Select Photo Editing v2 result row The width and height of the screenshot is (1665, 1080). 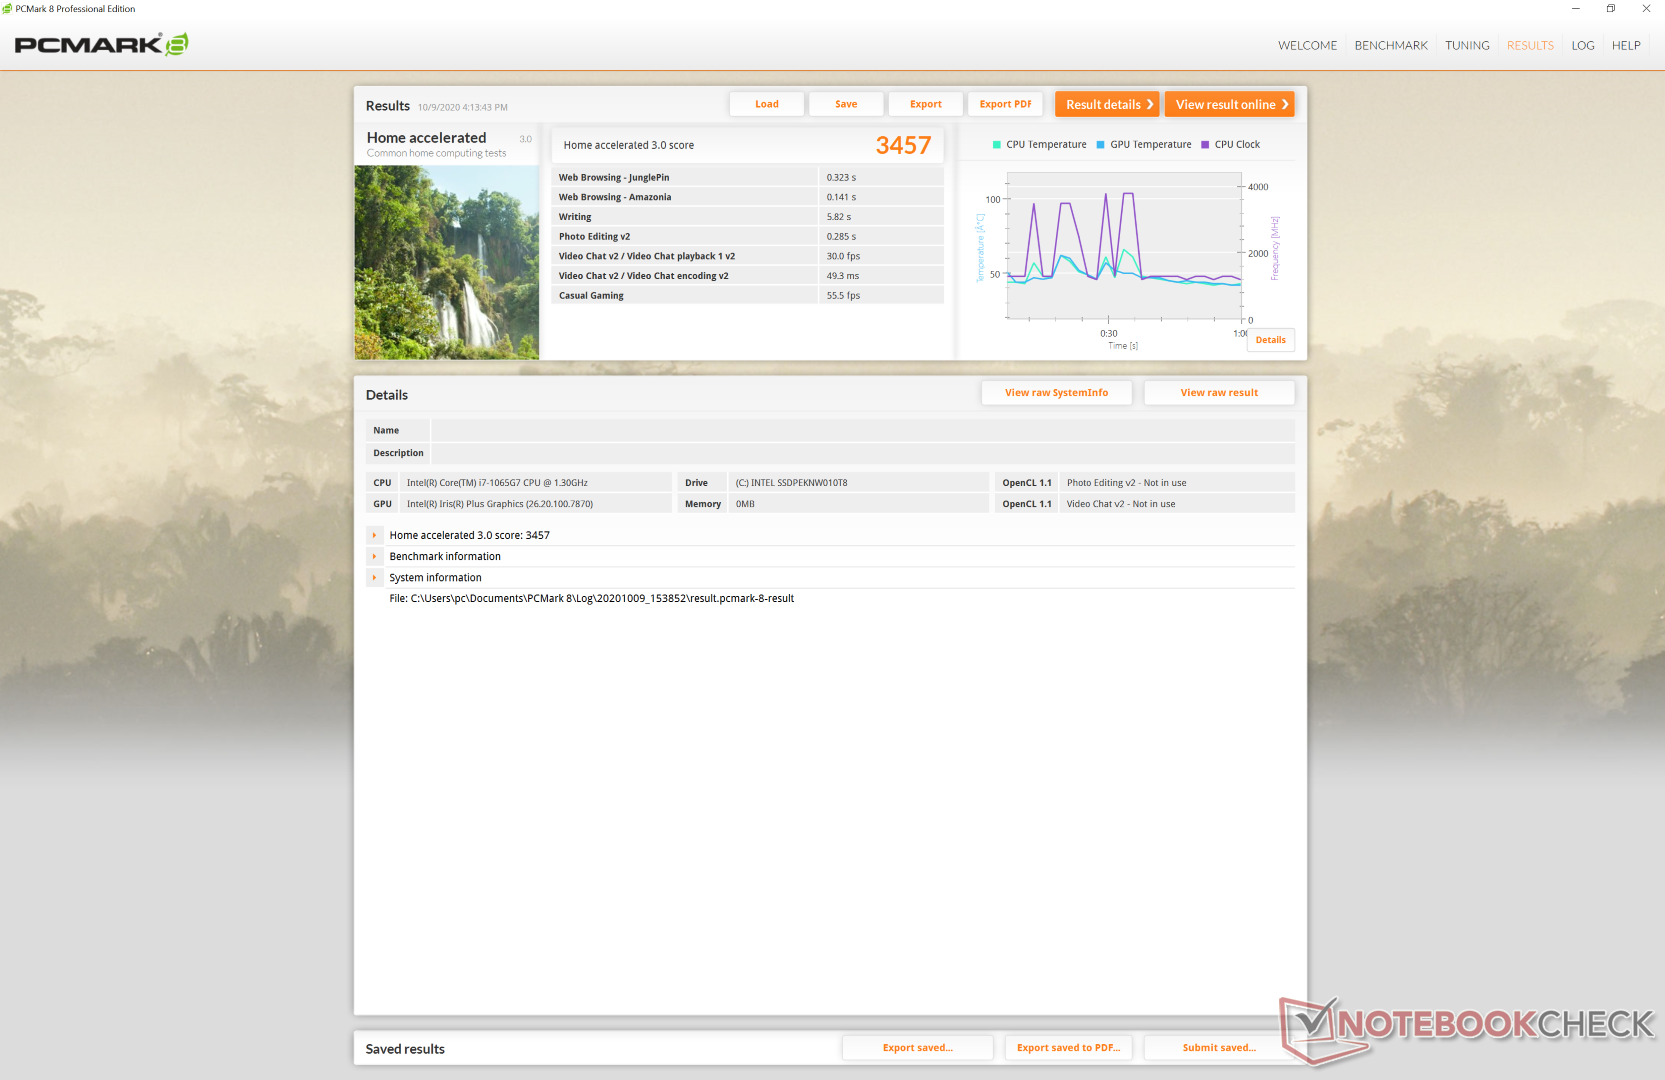point(747,237)
